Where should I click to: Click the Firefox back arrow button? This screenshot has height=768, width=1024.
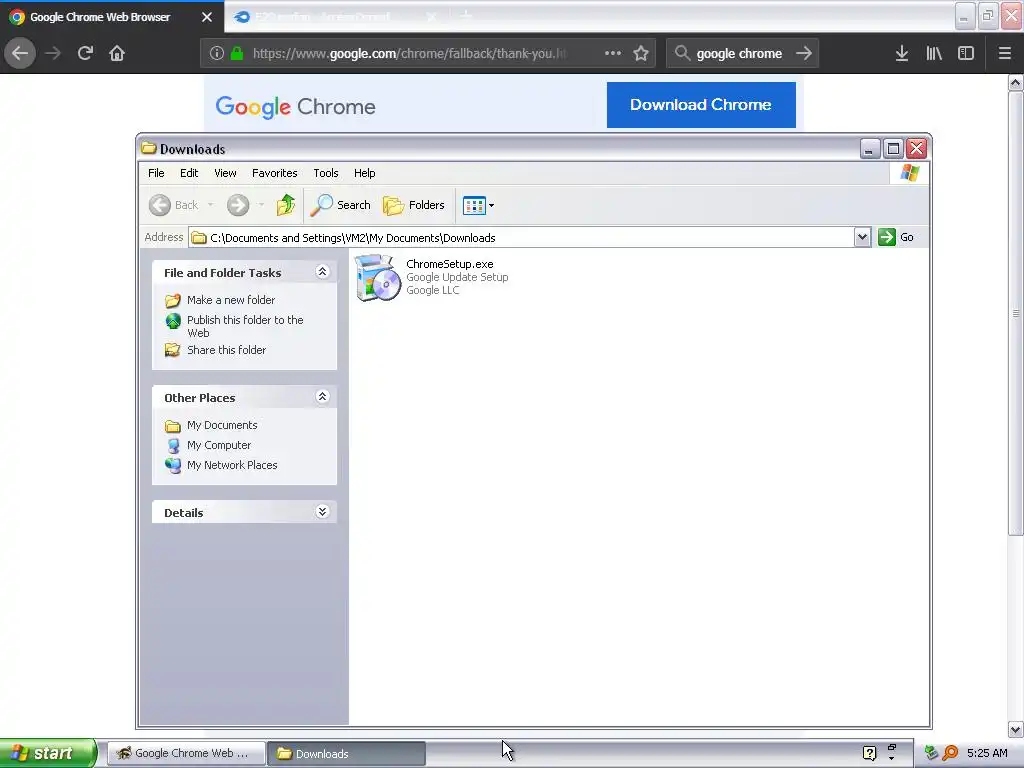20,53
